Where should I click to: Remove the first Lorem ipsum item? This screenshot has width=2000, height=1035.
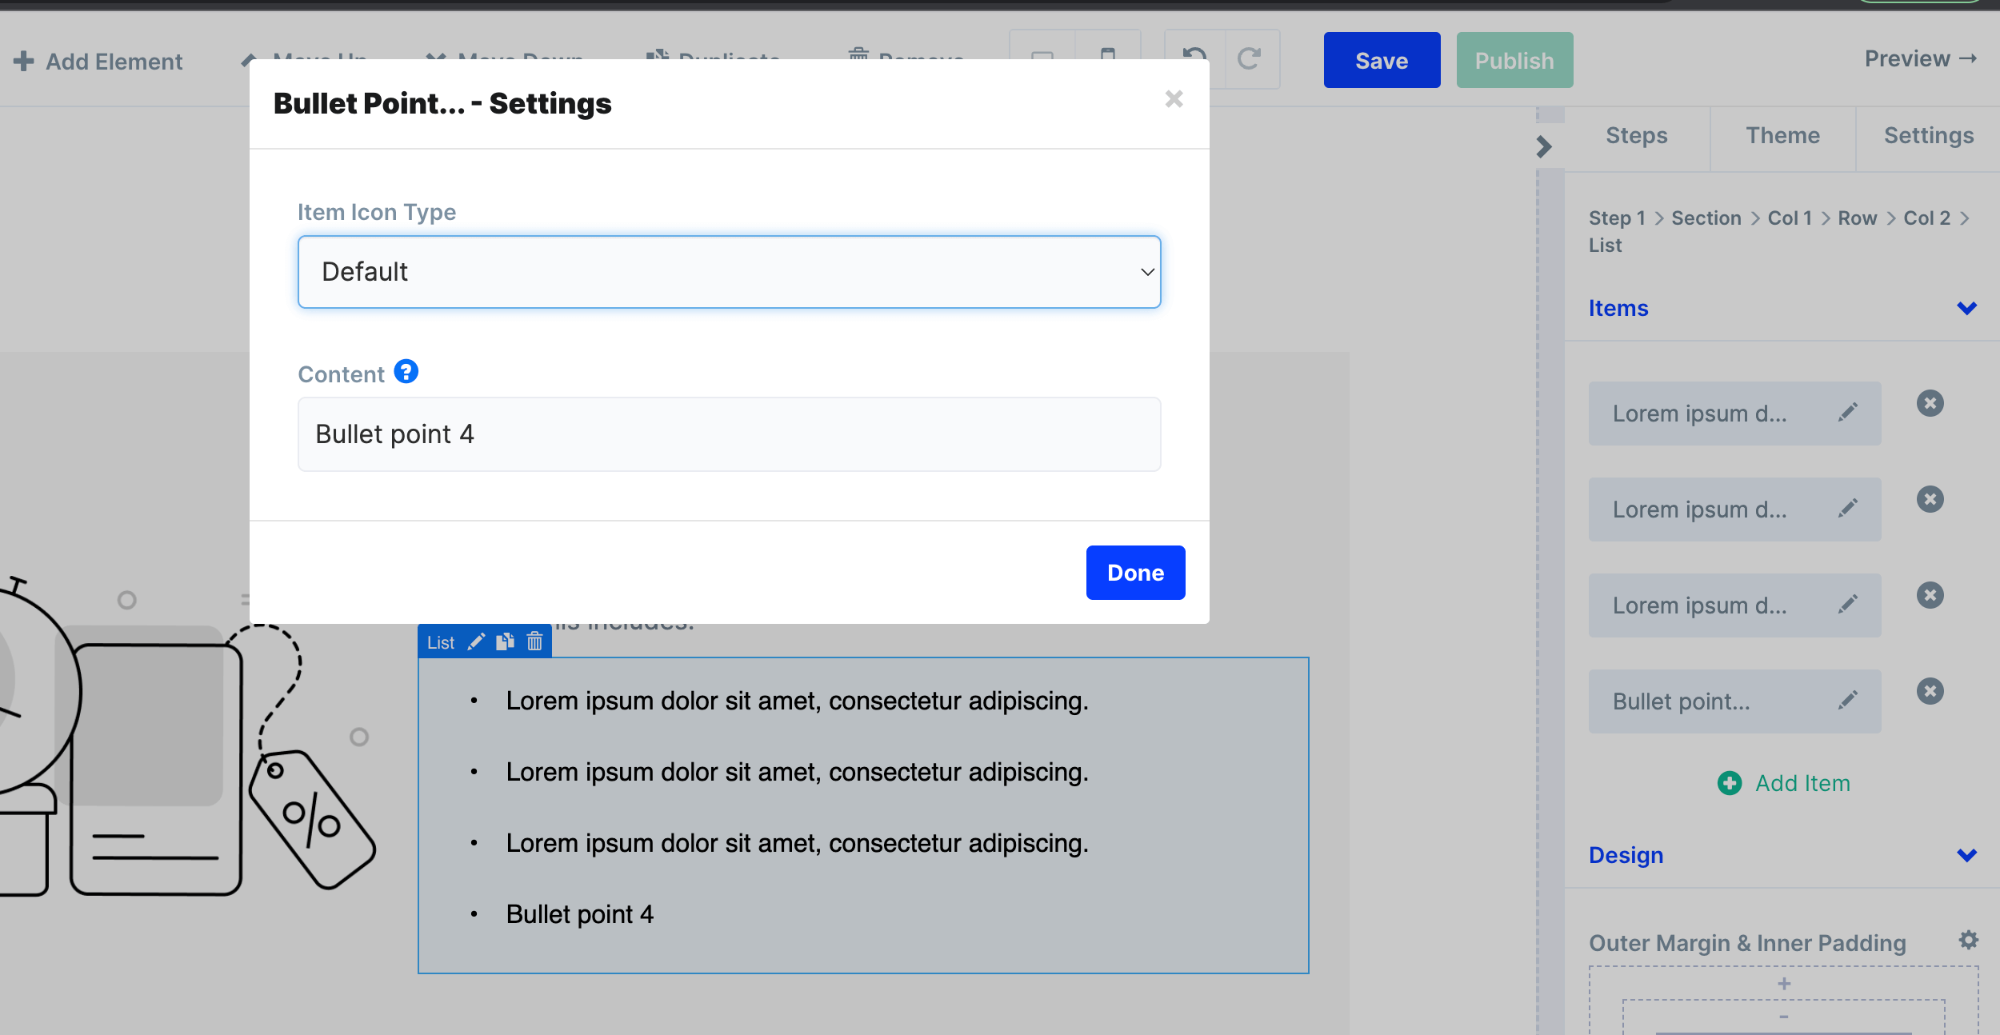pyautogui.click(x=1930, y=403)
